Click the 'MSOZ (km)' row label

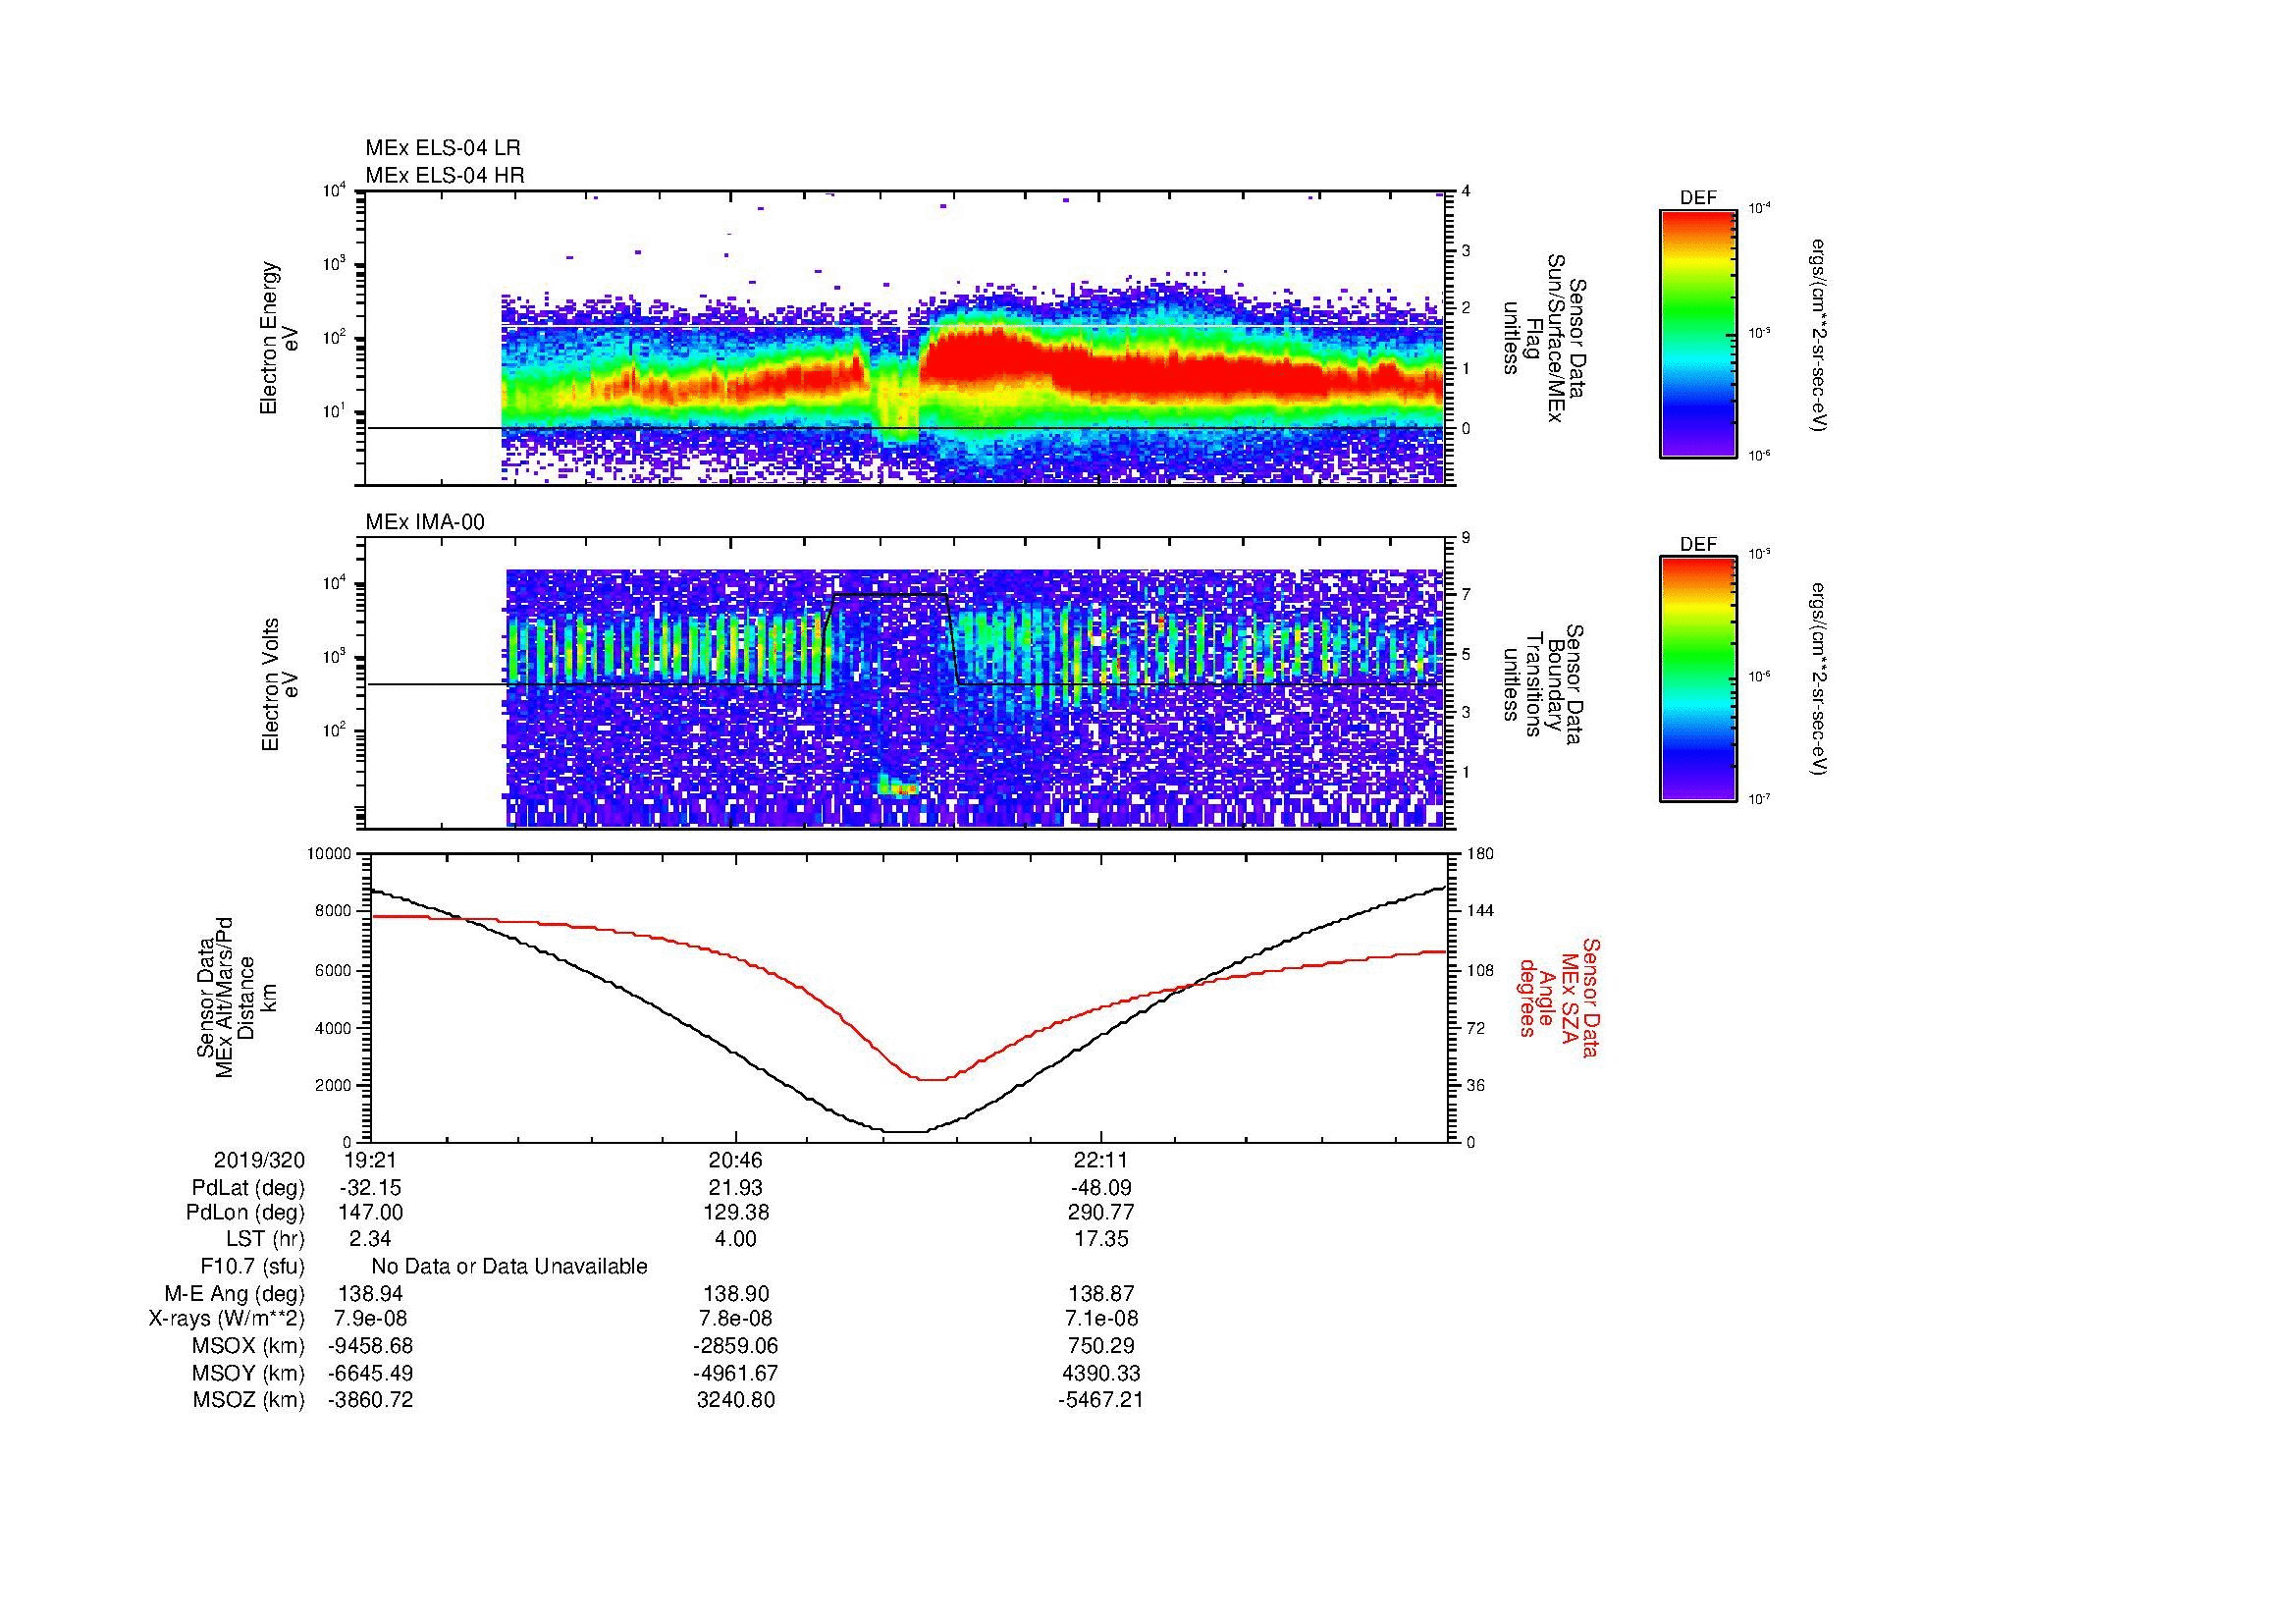point(248,1400)
